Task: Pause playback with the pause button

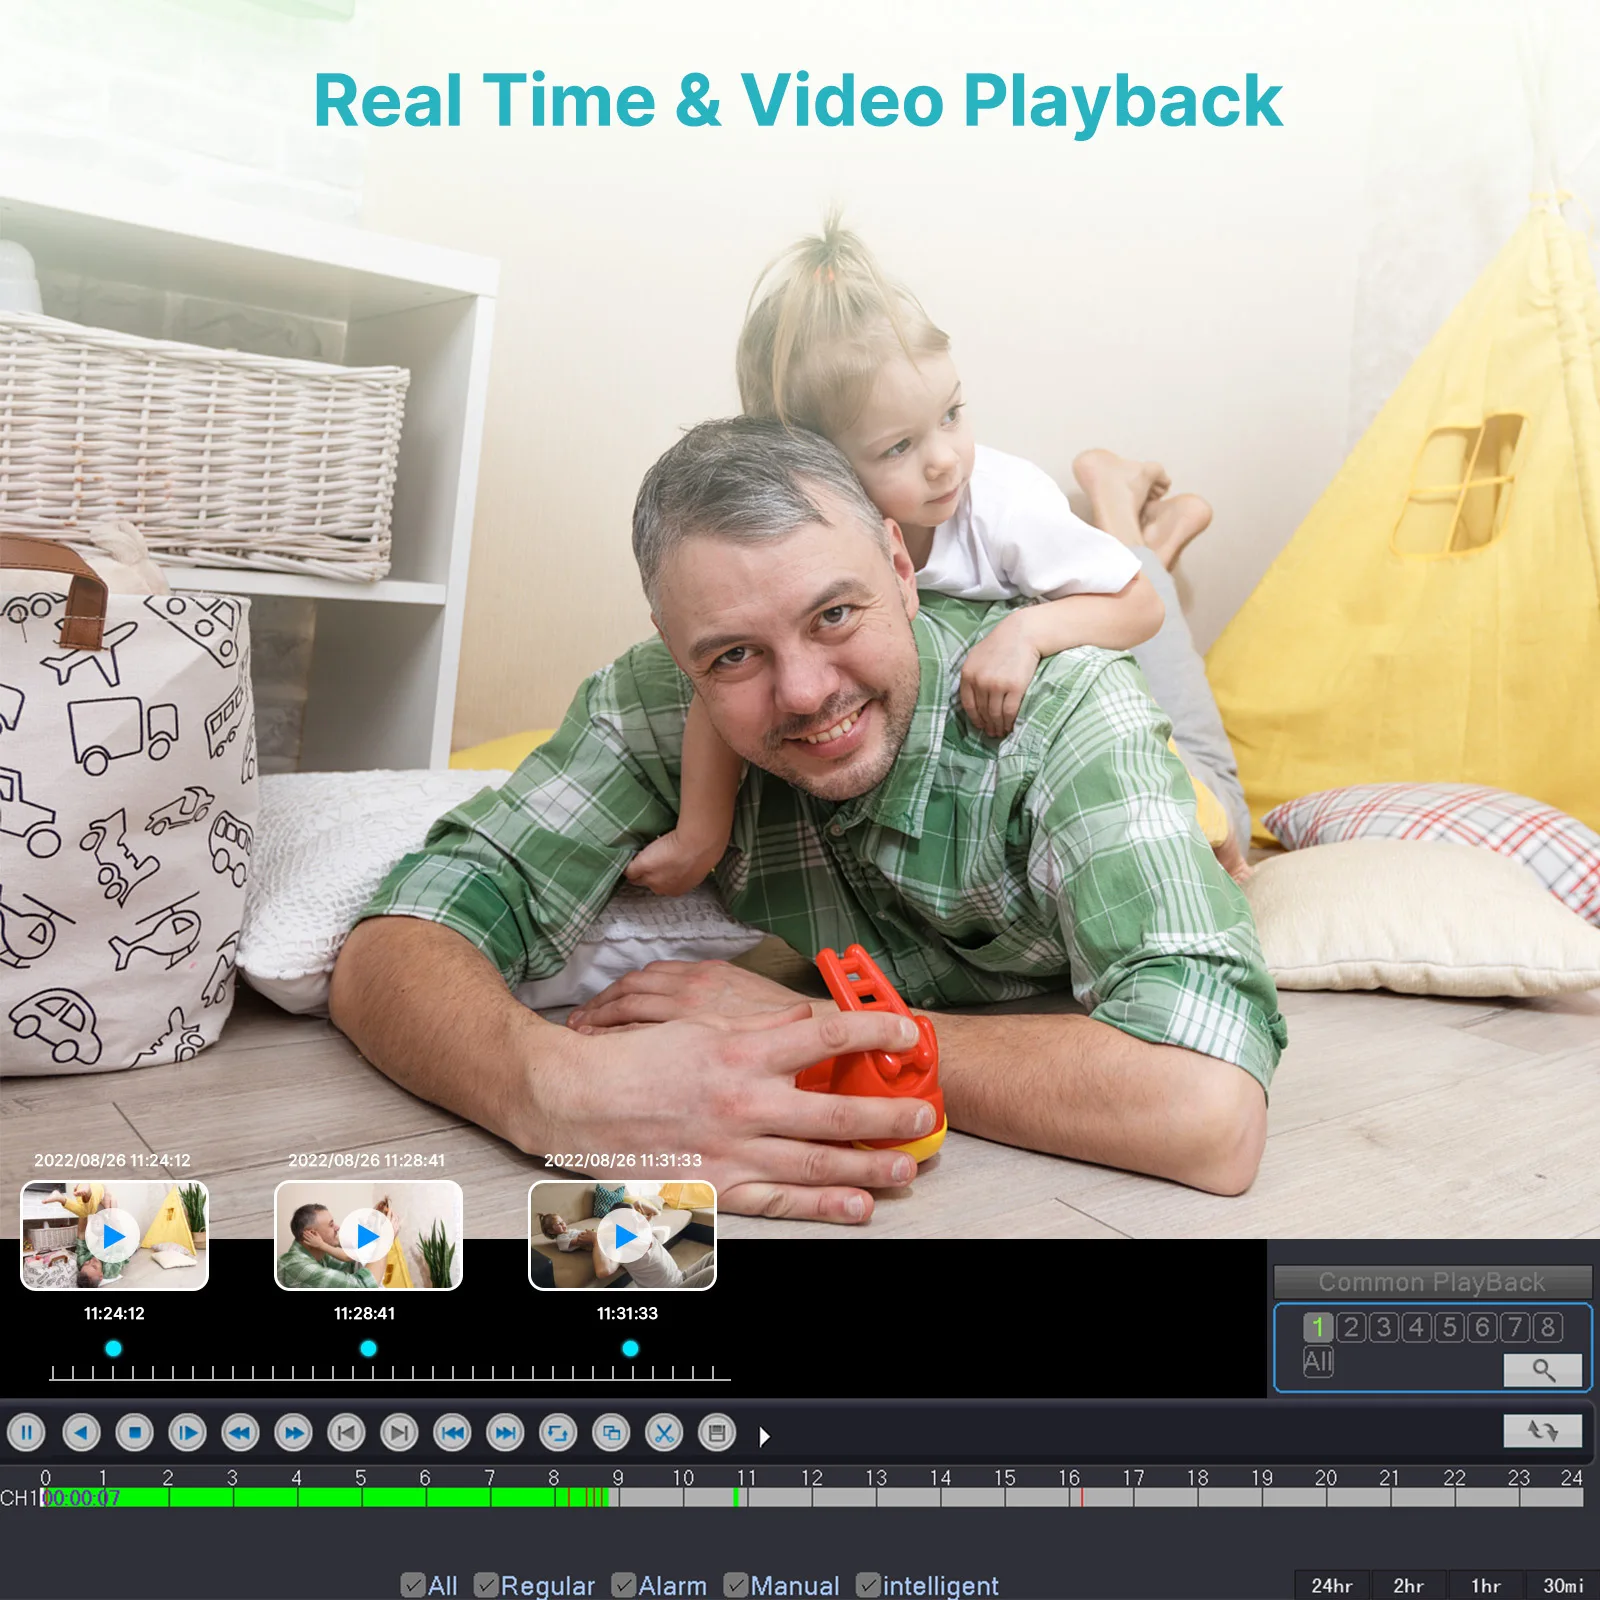Action: coord(27,1433)
